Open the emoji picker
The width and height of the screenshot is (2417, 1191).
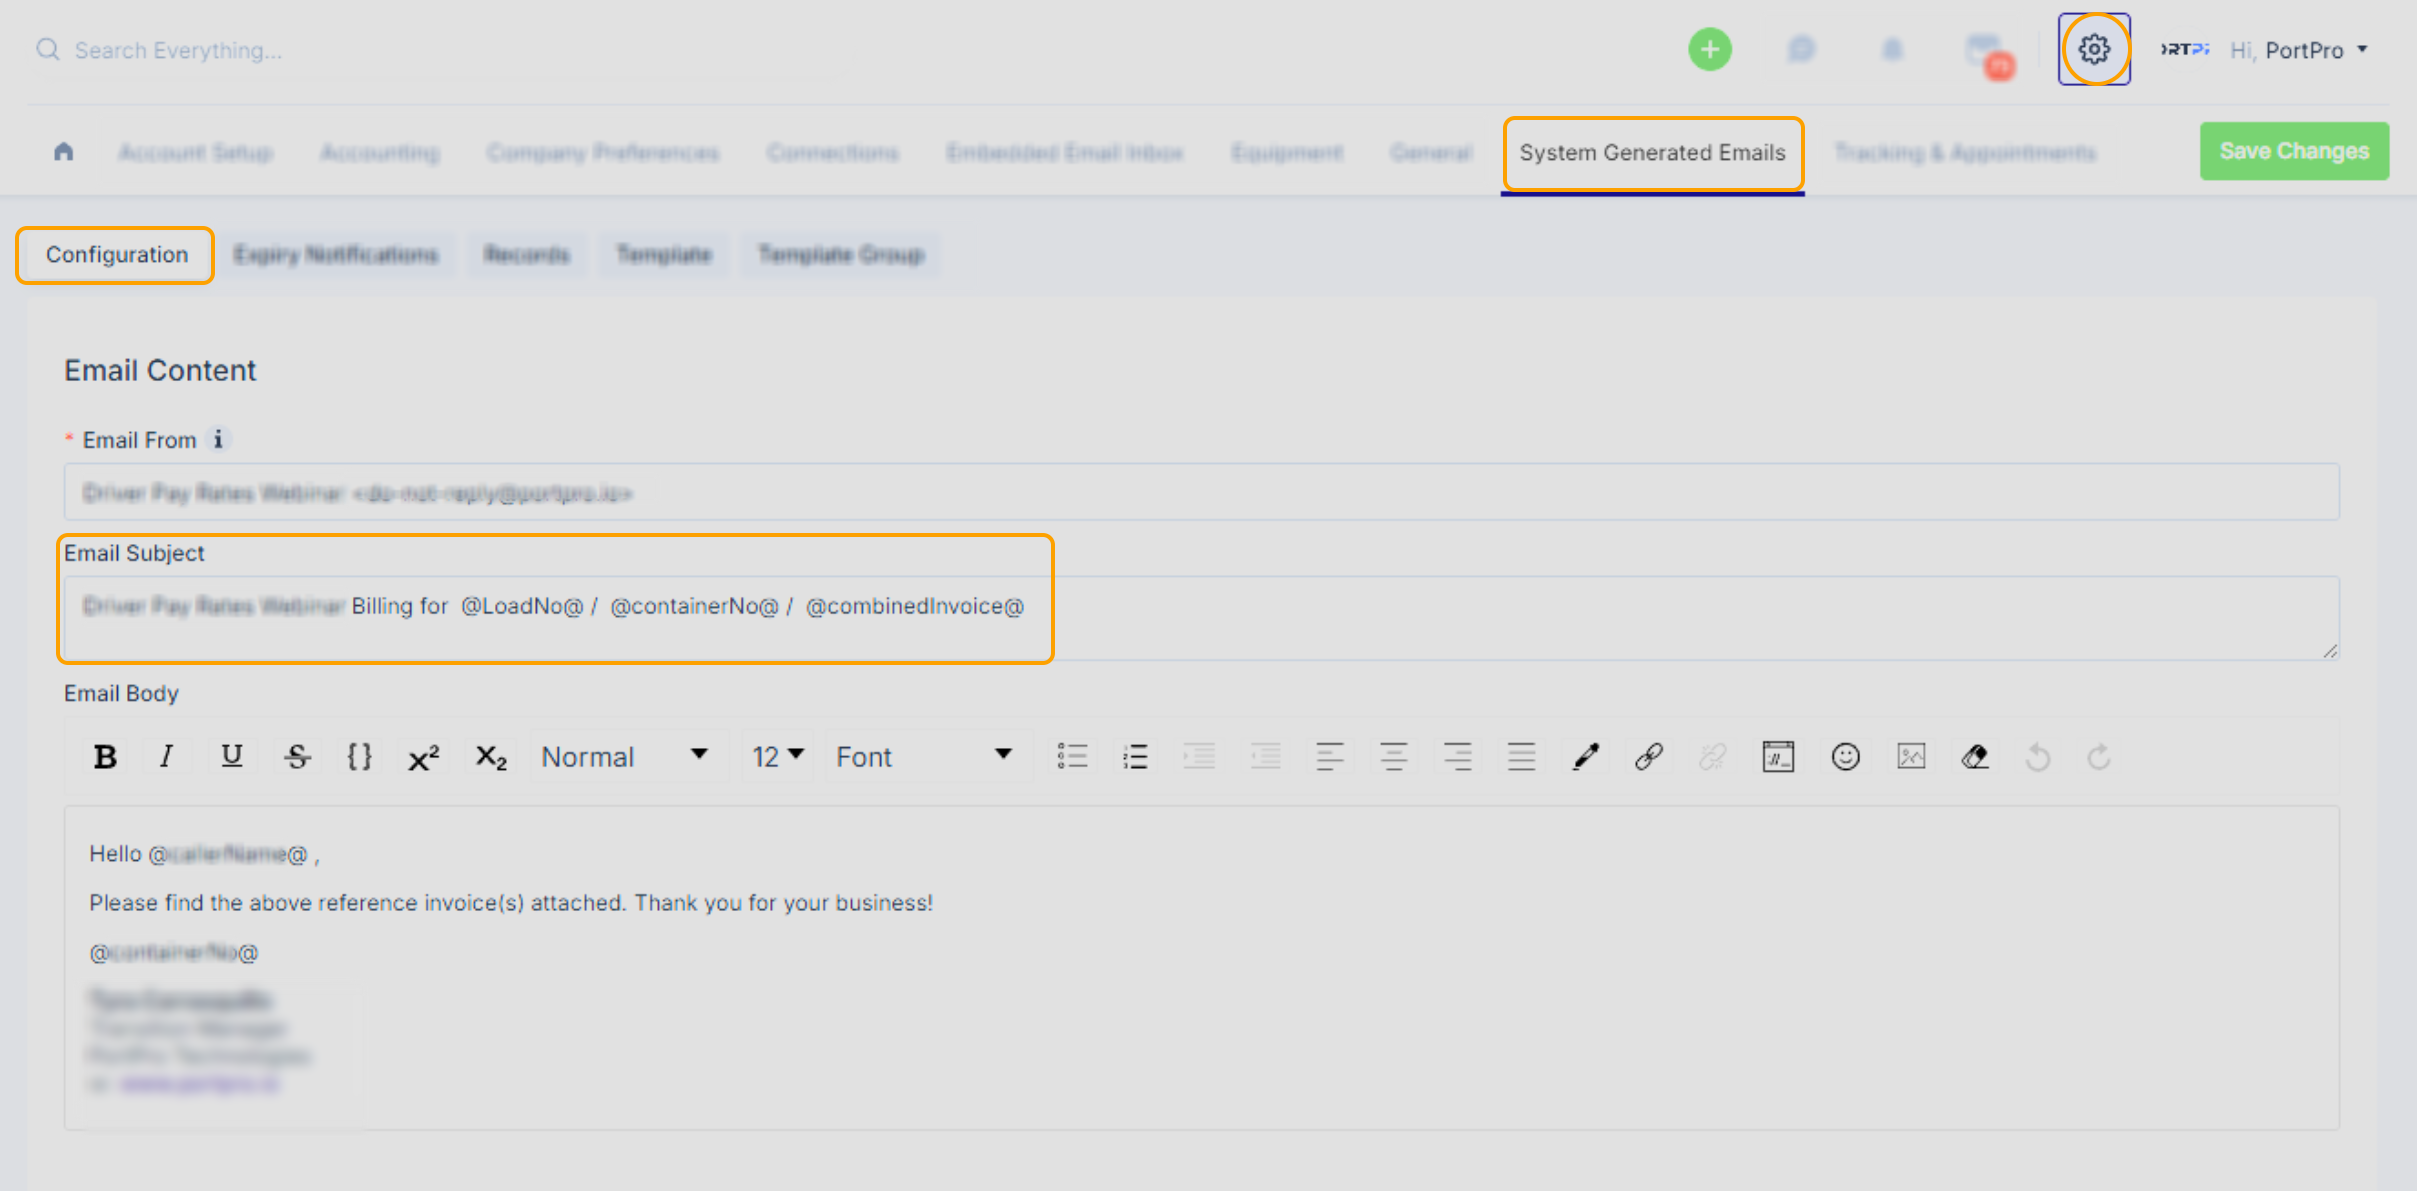[x=1845, y=757]
